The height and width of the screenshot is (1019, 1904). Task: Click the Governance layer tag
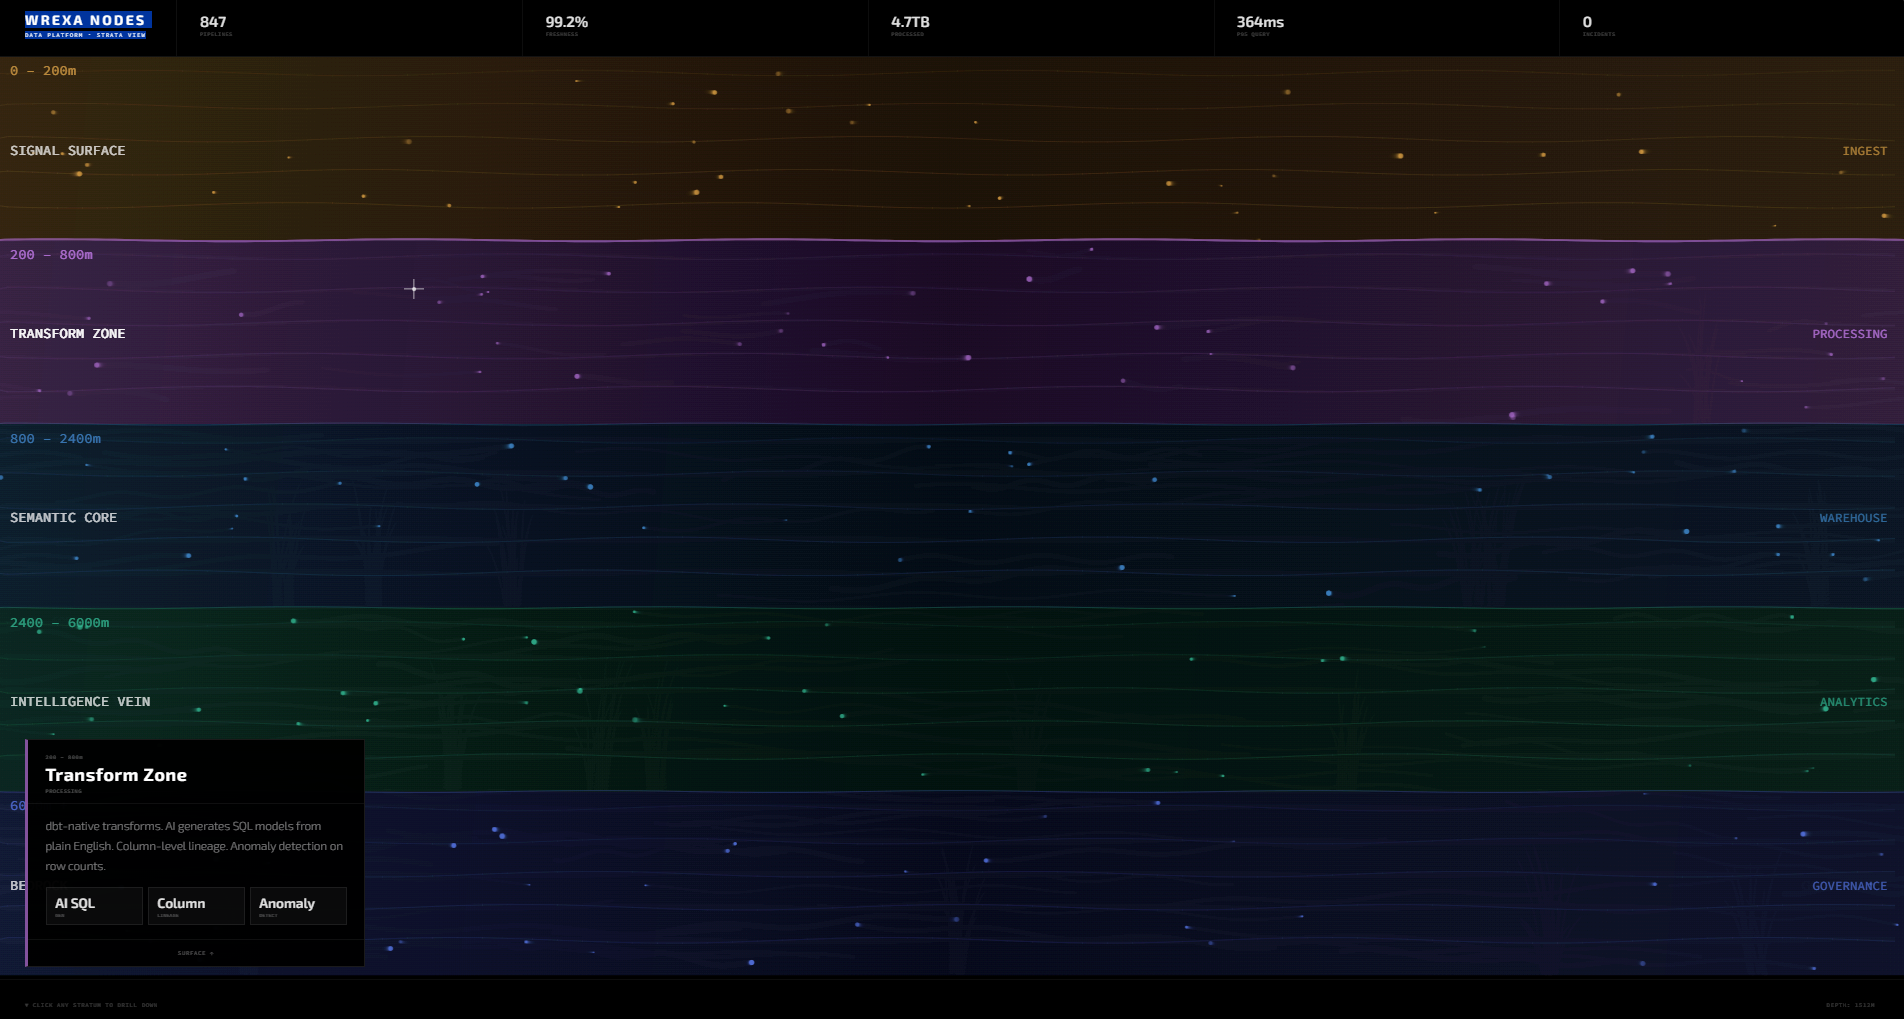click(x=1849, y=886)
